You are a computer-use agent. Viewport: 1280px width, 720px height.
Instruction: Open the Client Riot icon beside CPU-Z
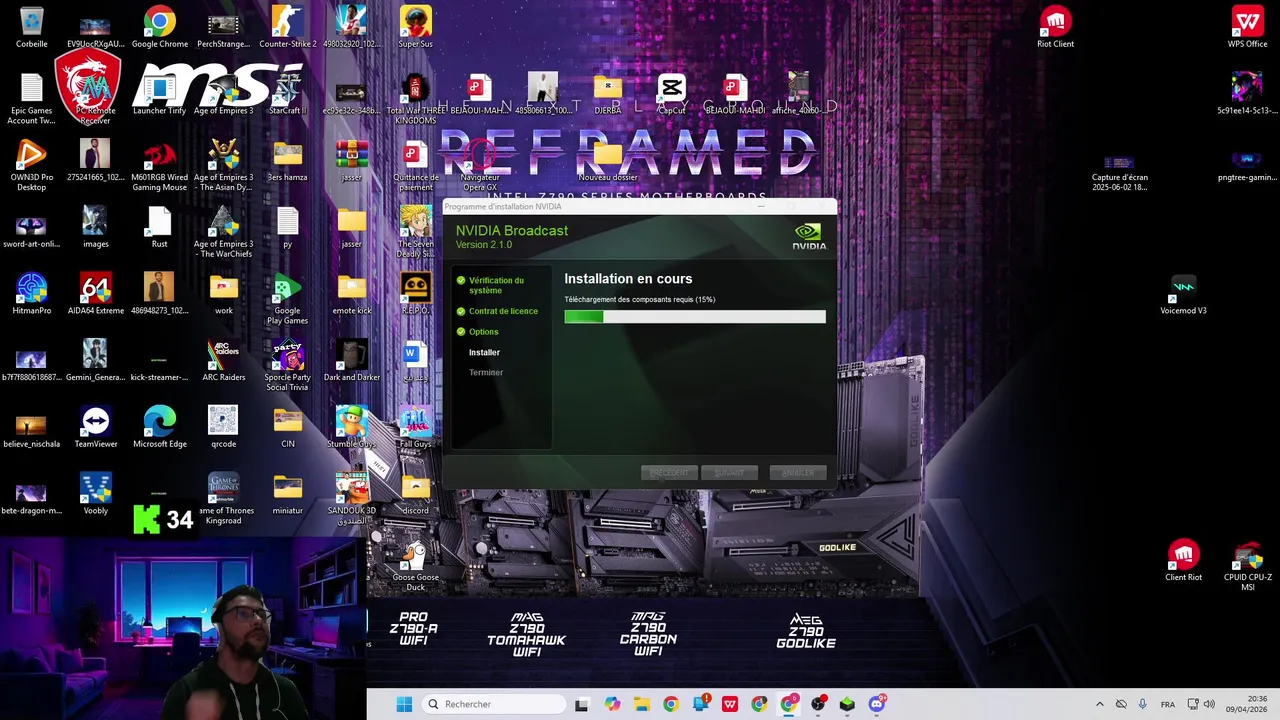click(1183, 555)
